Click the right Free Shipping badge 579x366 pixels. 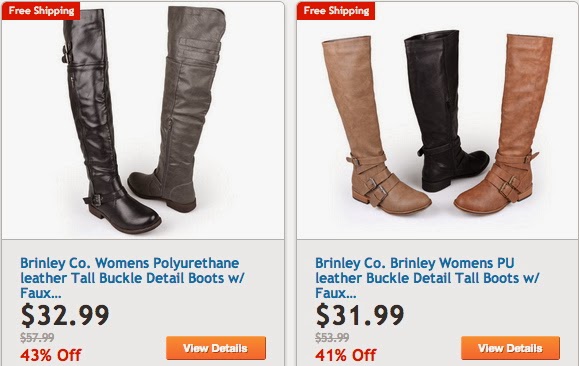[x=336, y=11]
